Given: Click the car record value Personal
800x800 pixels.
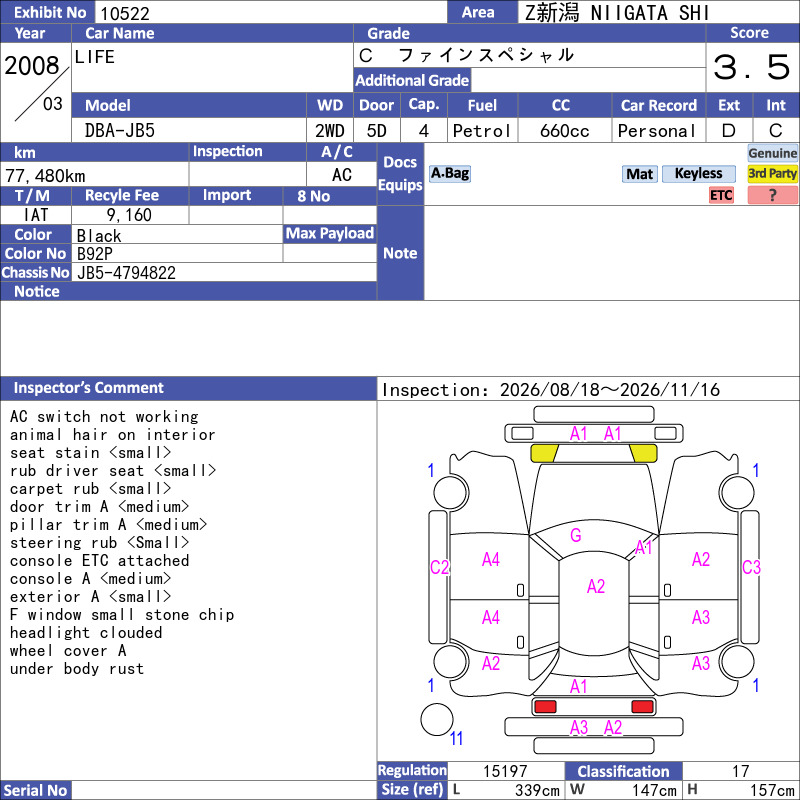Looking at the screenshot, I should (x=657, y=131).
